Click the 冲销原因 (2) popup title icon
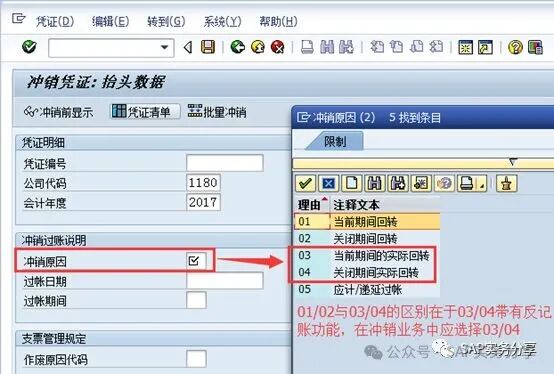The height and width of the screenshot is (374, 554). pyautogui.click(x=303, y=117)
